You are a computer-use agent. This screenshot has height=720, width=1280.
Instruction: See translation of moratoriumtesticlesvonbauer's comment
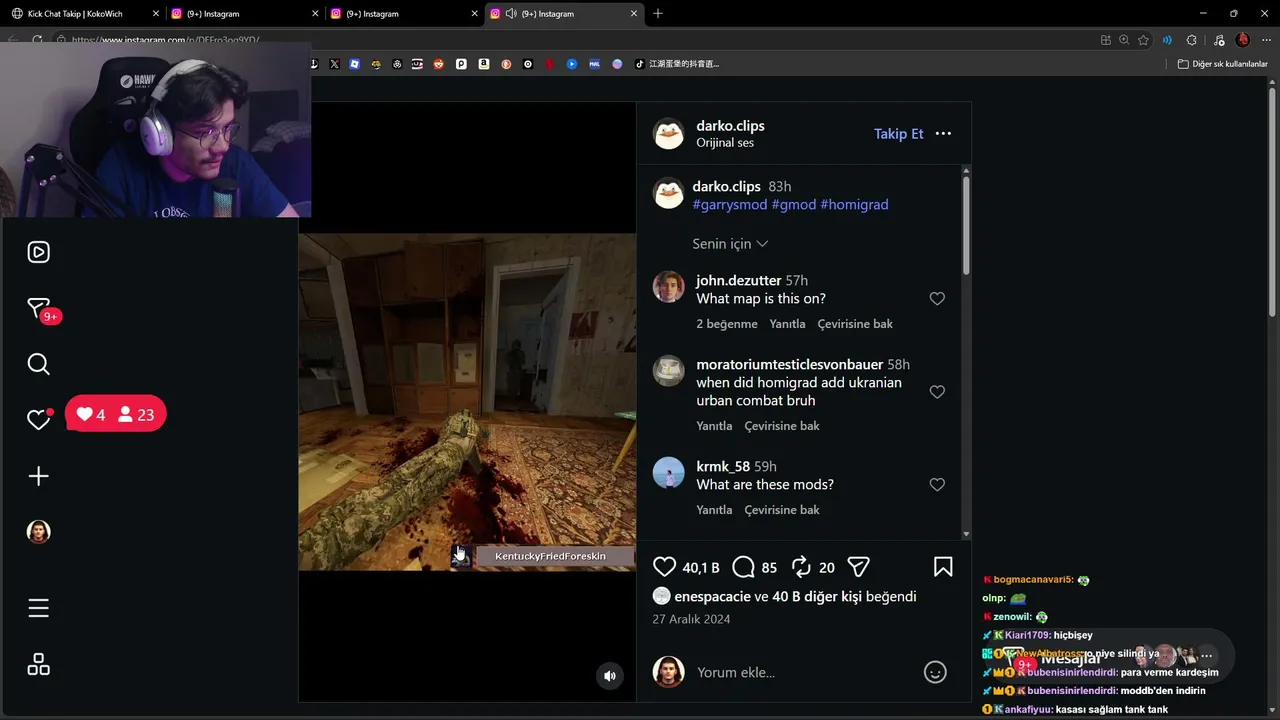point(782,426)
